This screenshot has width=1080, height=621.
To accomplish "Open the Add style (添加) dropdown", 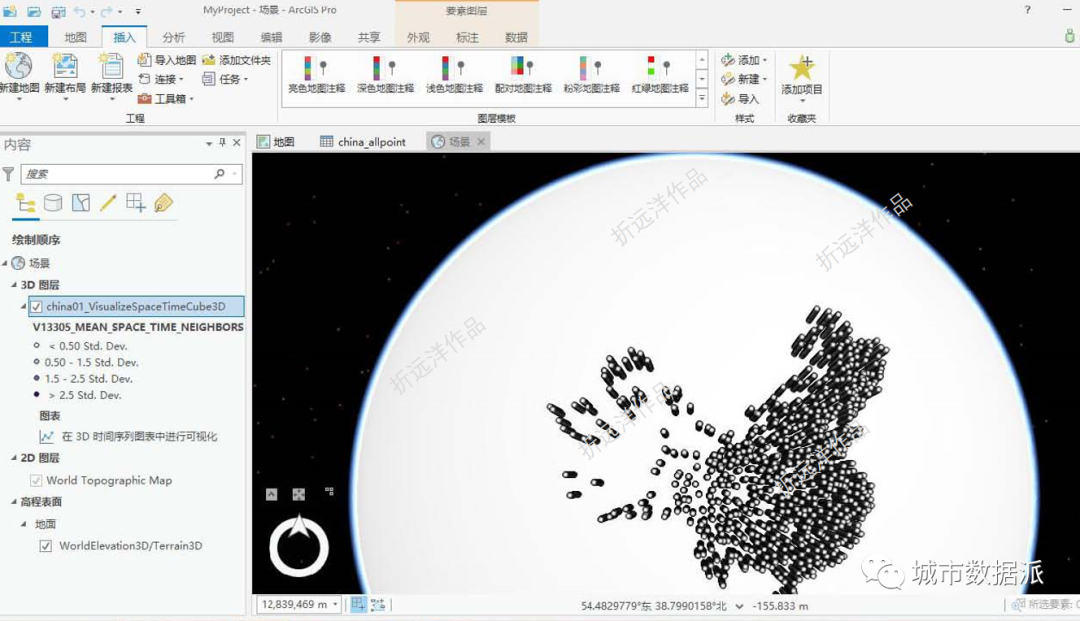I will [744, 60].
